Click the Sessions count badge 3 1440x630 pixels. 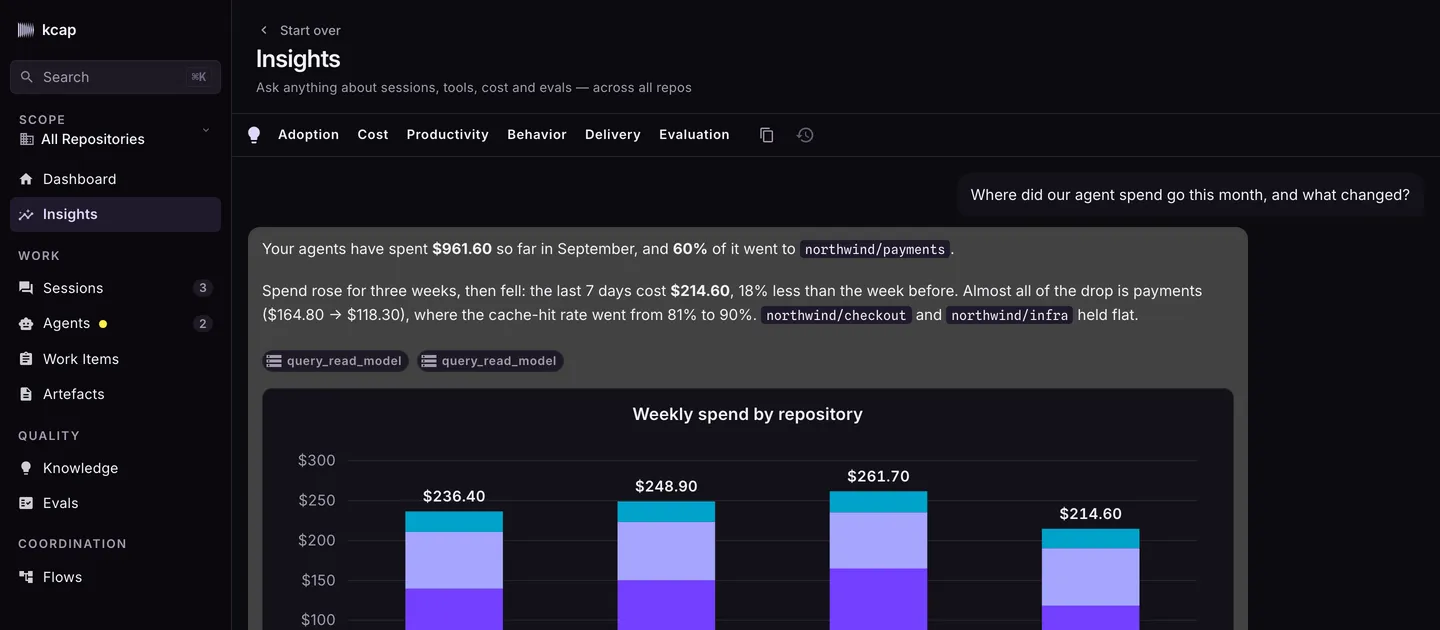click(203, 288)
